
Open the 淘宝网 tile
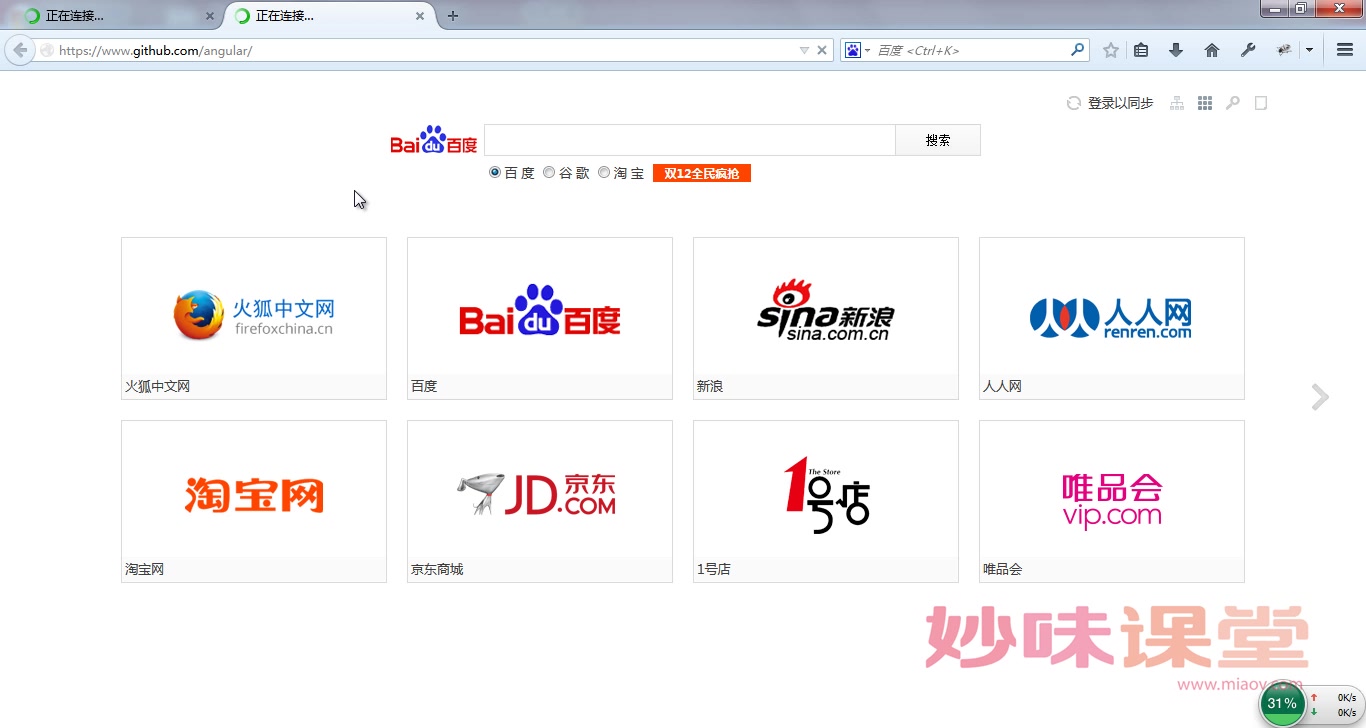point(254,501)
